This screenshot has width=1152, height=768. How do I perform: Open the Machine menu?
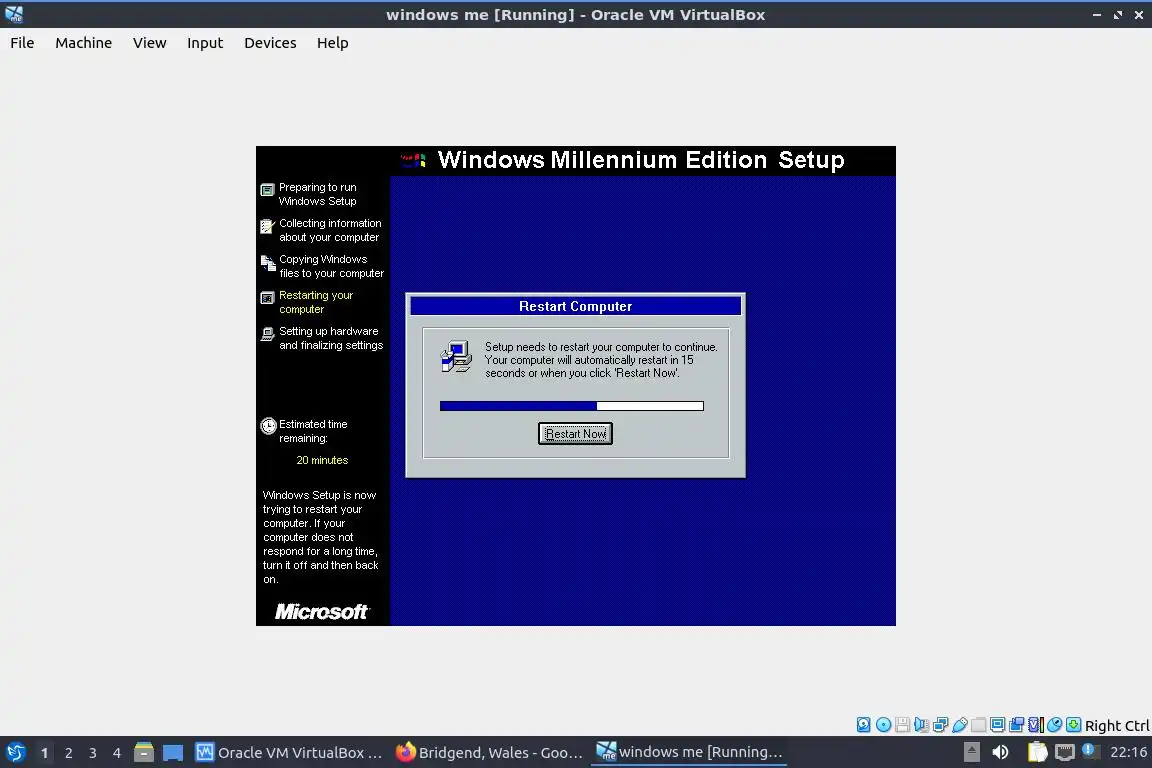pos(84,43)
